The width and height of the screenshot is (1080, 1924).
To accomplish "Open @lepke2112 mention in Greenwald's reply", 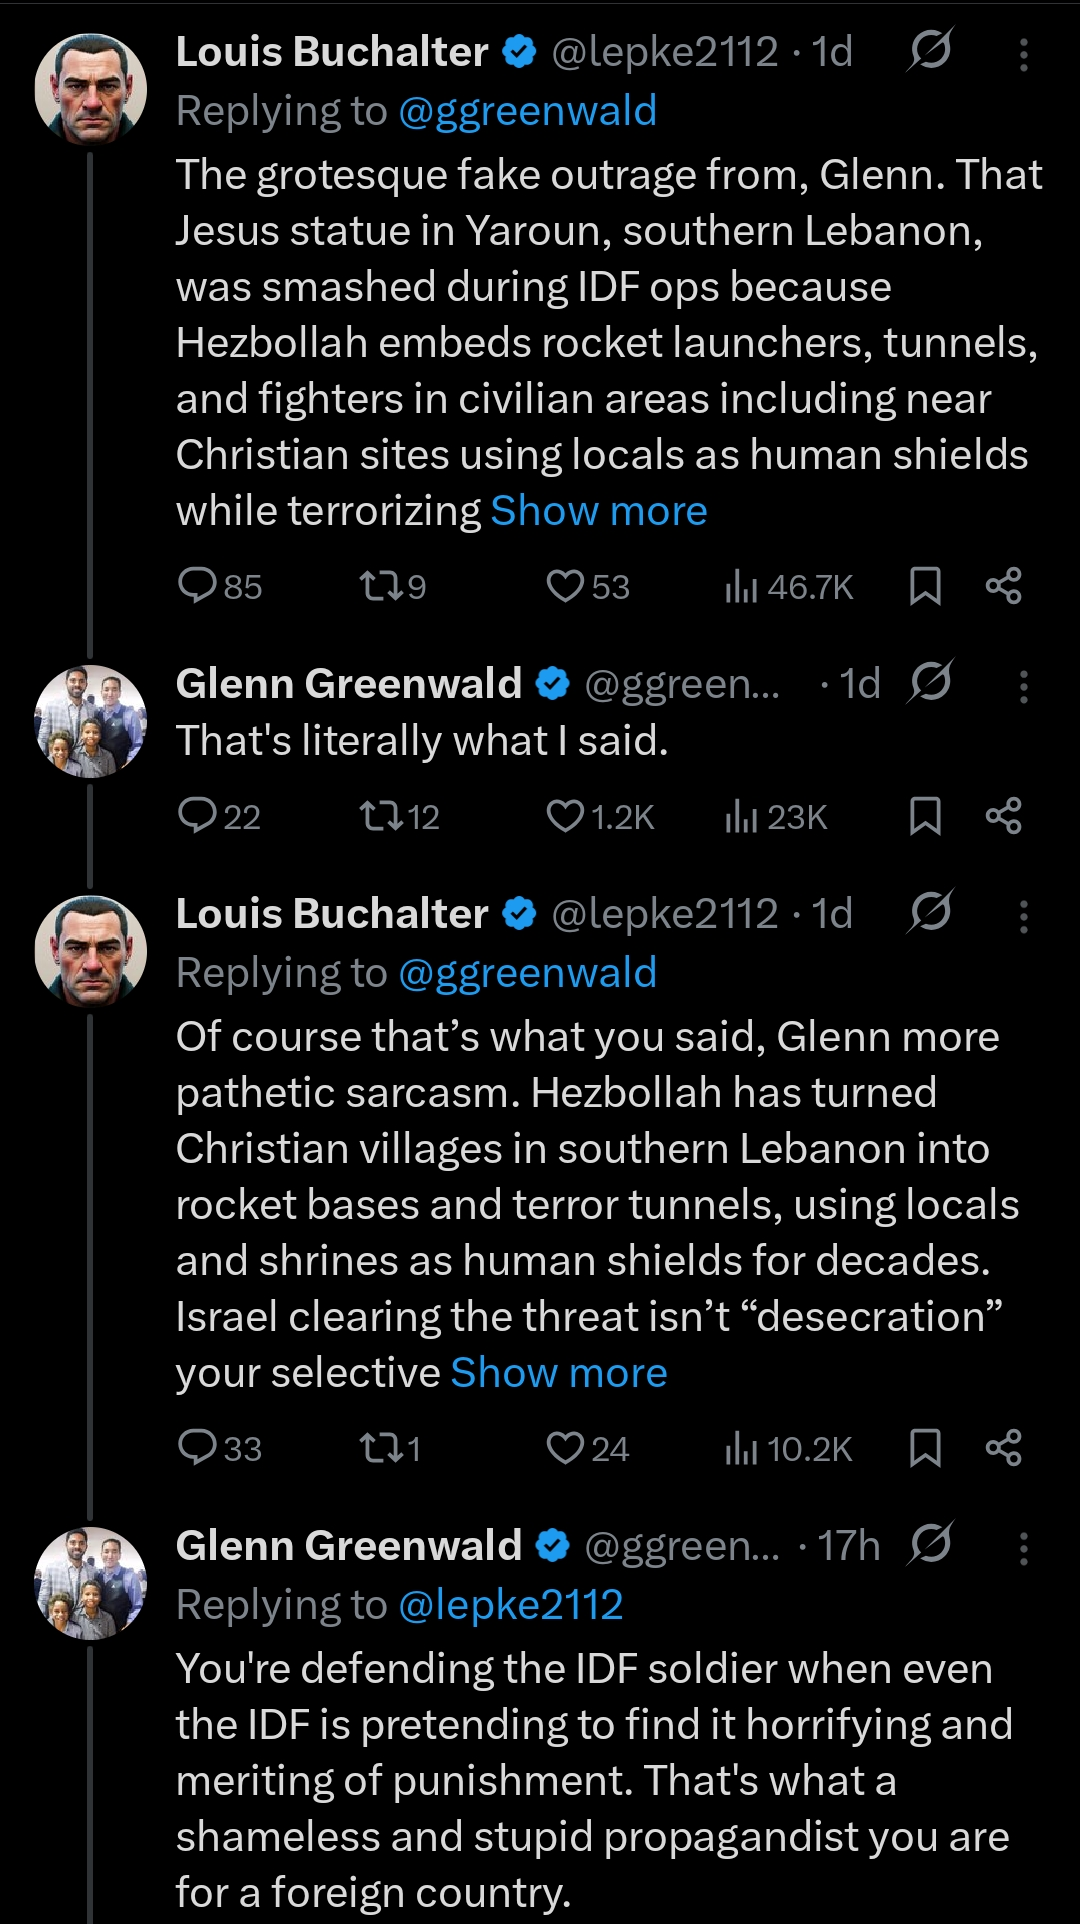I will click(x=510, y=1605).
